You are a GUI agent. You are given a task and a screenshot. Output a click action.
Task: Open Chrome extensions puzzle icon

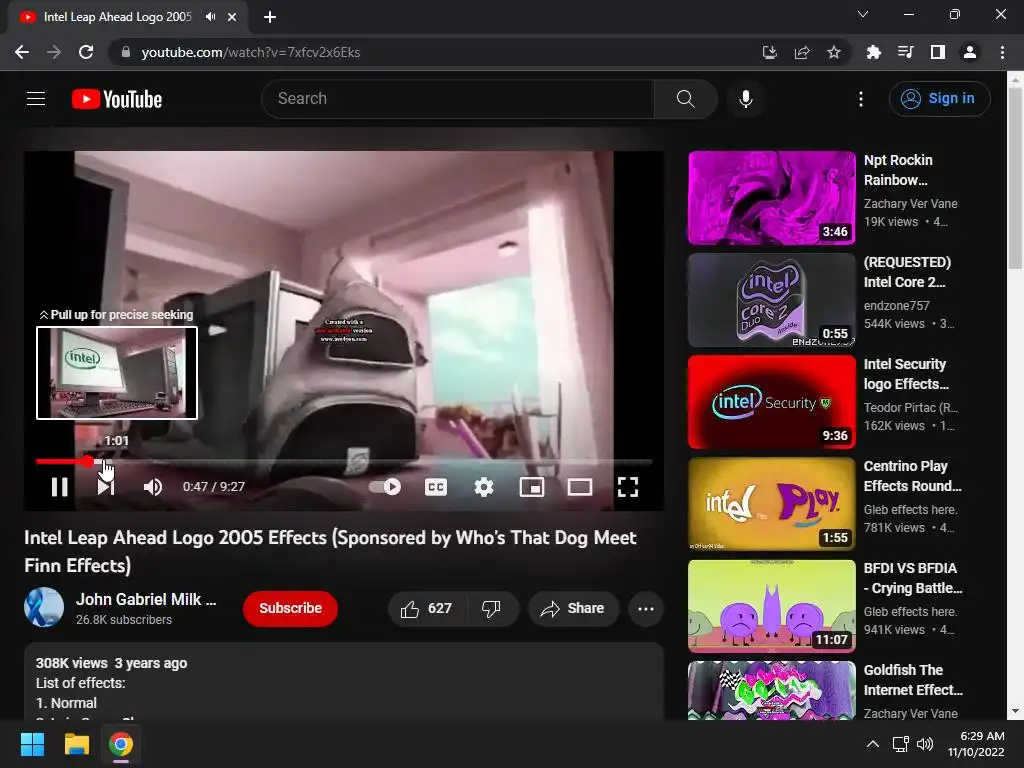click(873, 52)
